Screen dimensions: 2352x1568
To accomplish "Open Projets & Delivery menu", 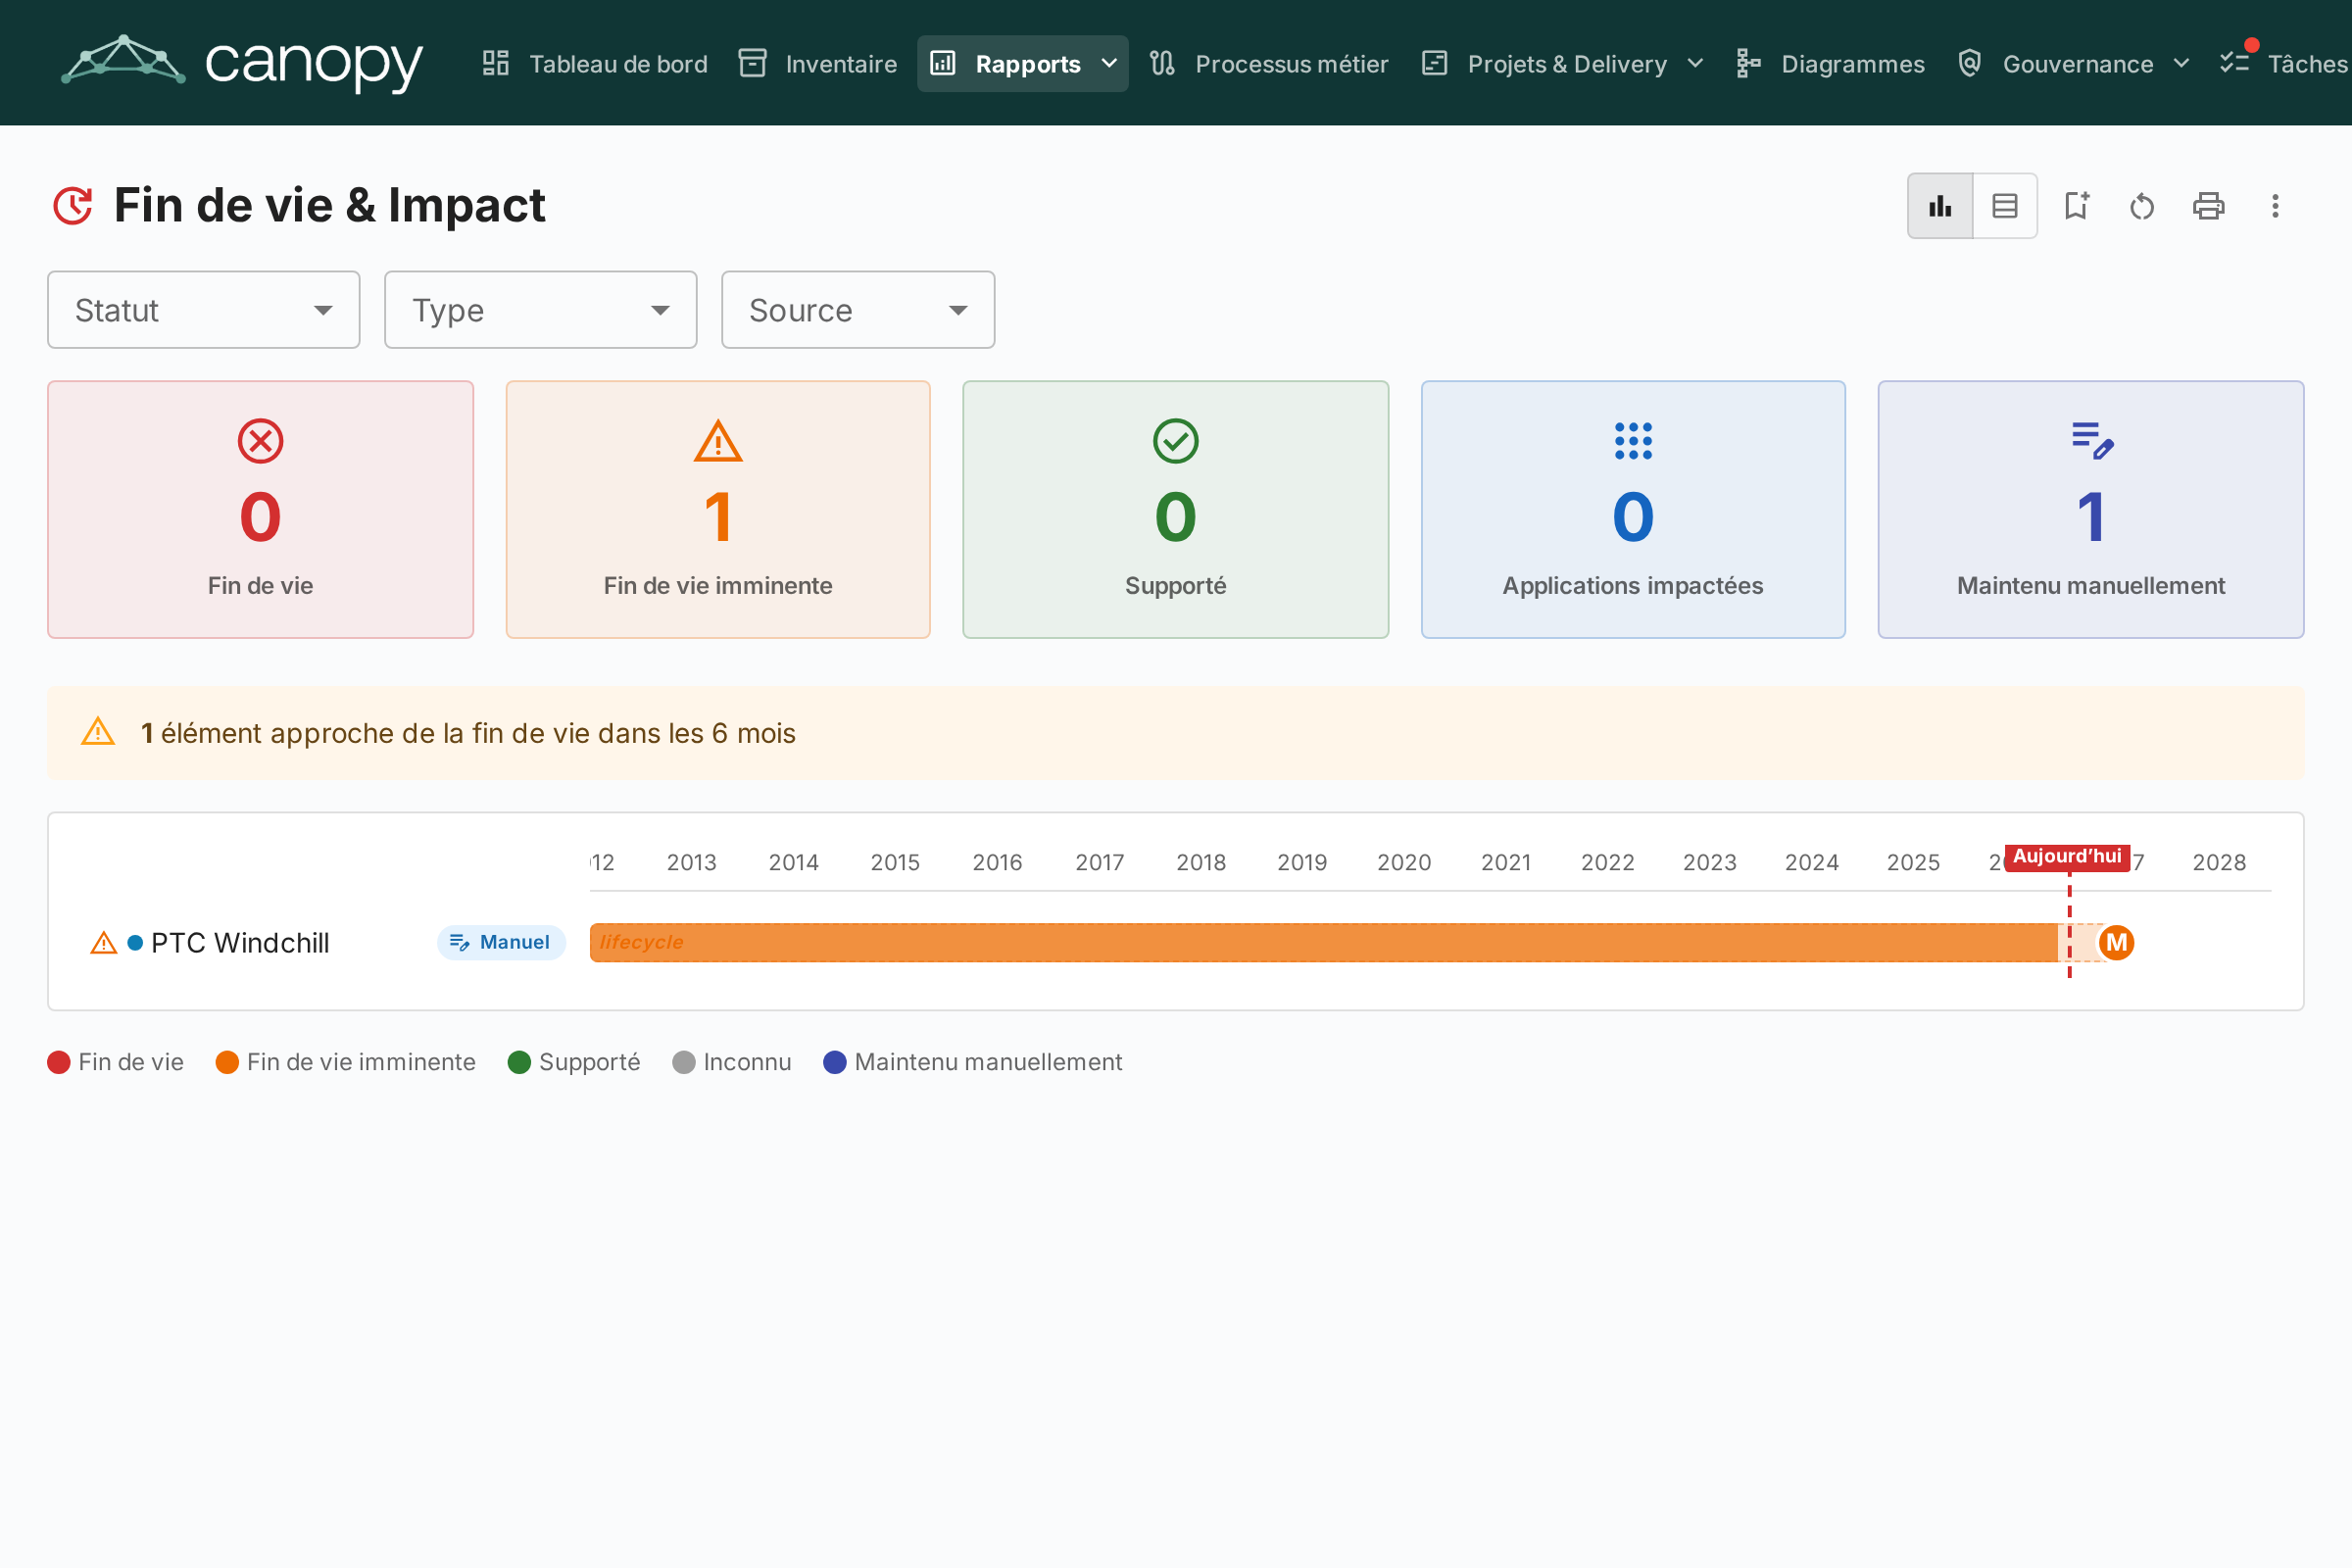I will pyautogui.click(x=1563, y=64).
